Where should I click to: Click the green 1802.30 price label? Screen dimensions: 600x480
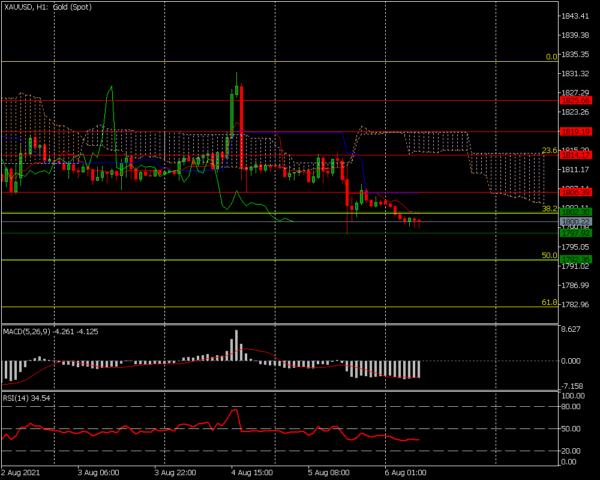(x=576, y=212)
